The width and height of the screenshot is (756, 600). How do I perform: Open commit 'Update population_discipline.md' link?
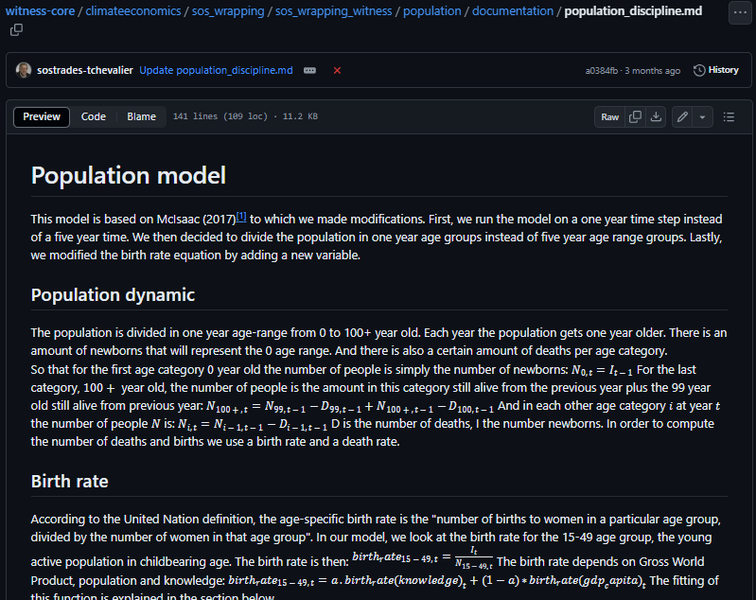[216, 70]
